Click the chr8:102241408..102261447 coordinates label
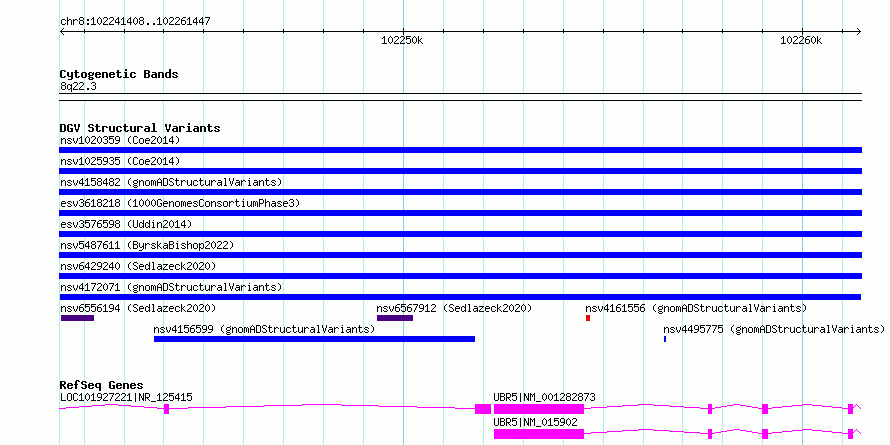Viewport: 890px width, 445px height. 135,22
